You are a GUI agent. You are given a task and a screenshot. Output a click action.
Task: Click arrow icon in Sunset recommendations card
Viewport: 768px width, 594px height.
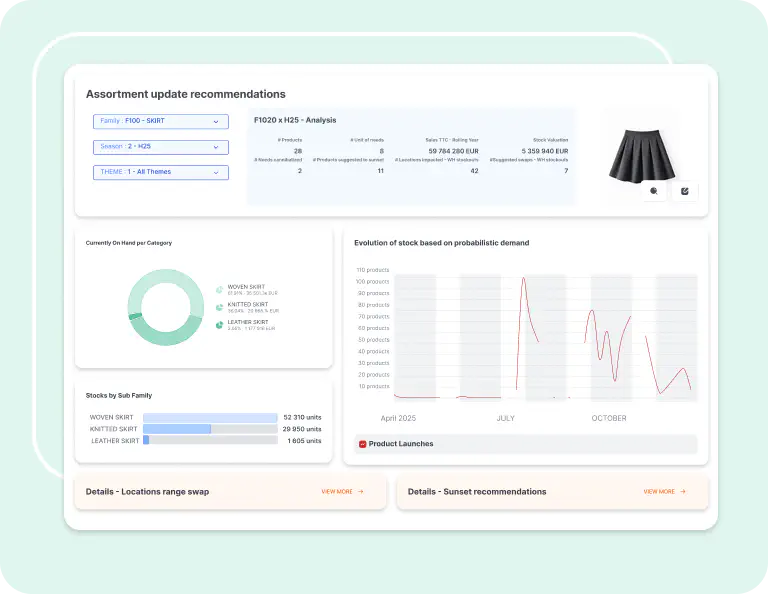pos(683,492)
